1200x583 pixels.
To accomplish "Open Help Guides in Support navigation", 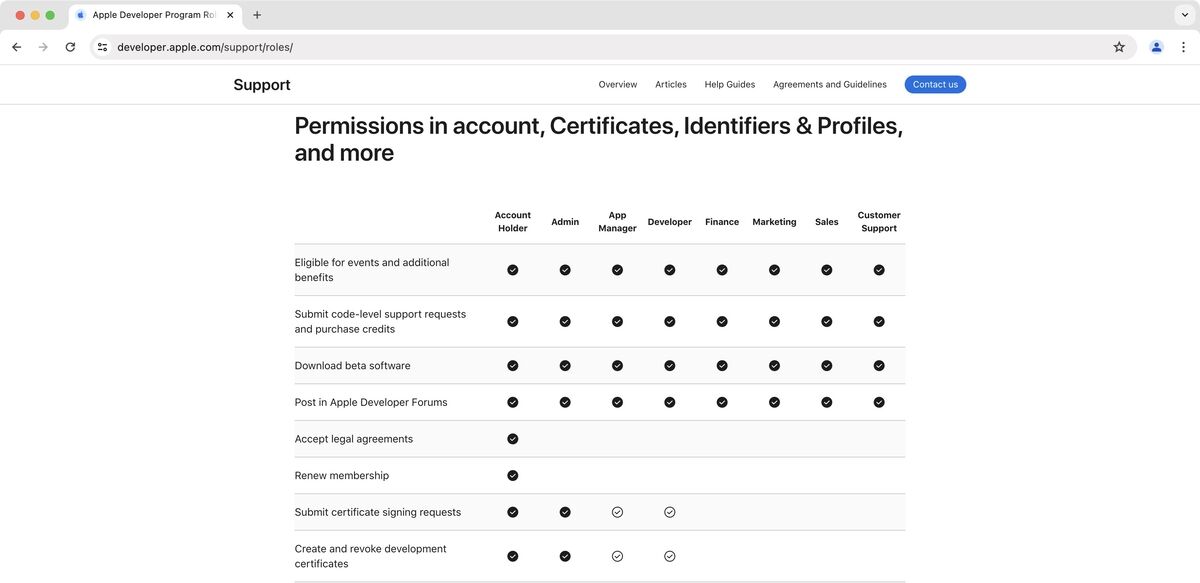I will click(730, 85).
